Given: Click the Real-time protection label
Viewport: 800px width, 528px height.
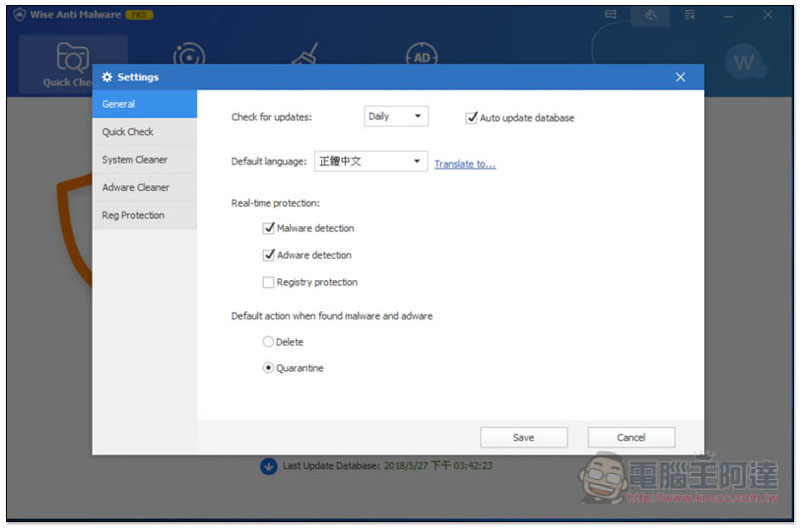Looking at the screenshot, I should (x=275, y=203).
